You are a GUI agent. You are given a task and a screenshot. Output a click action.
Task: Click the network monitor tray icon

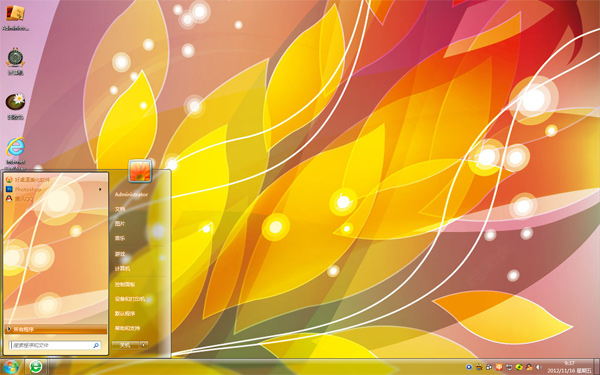click(509, 367)
